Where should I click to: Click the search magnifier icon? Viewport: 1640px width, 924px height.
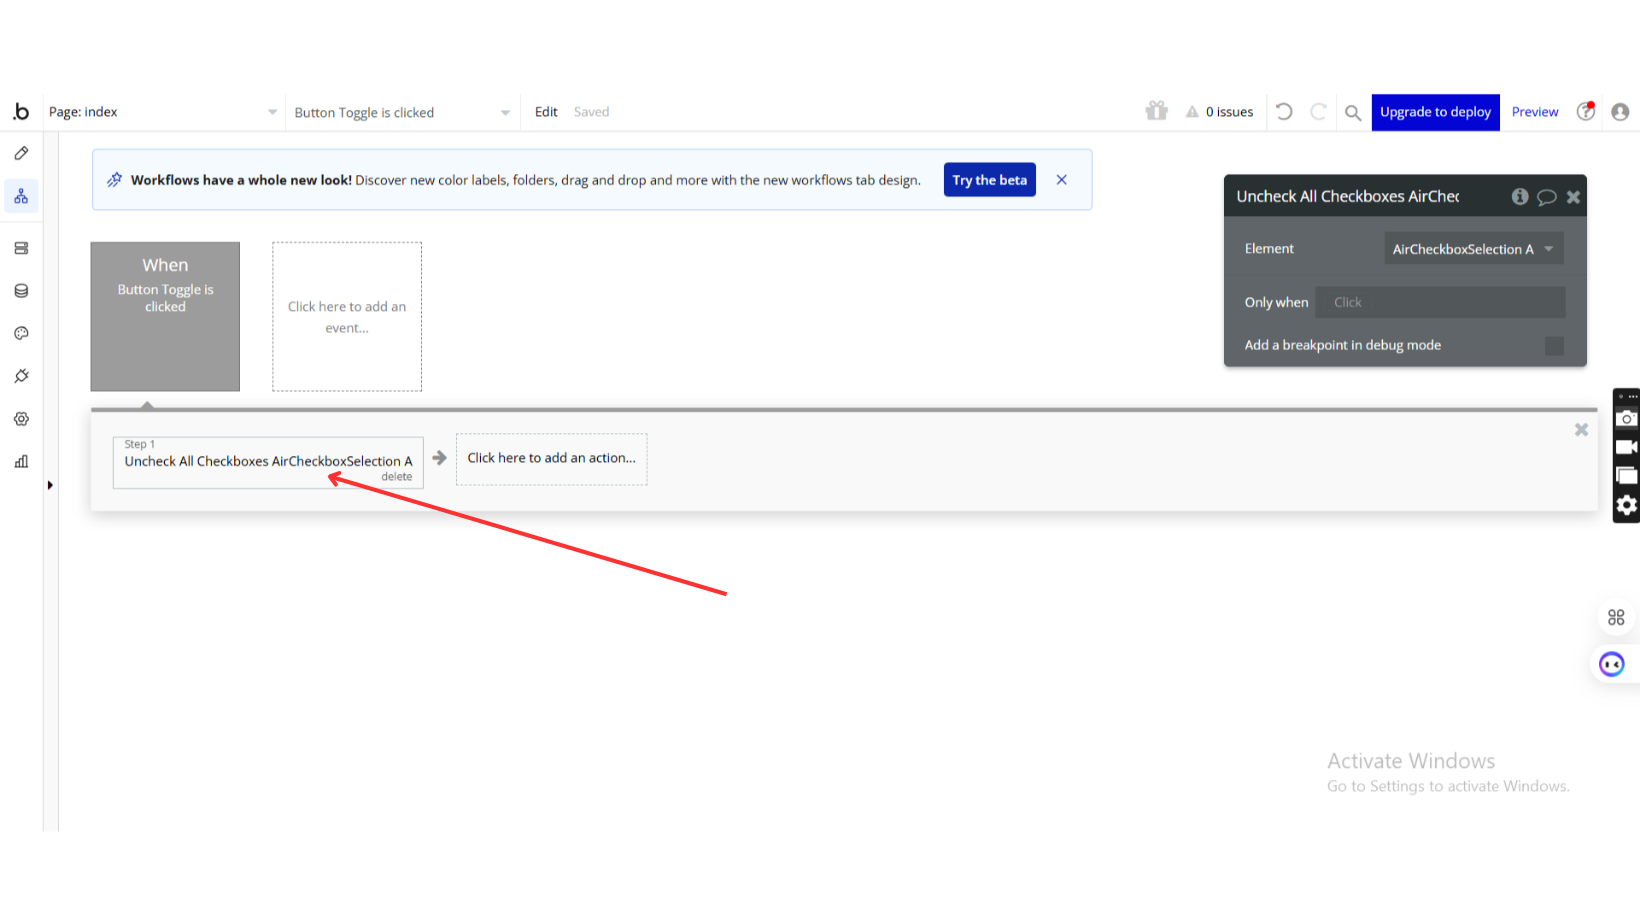click(x=1353, y=112)
